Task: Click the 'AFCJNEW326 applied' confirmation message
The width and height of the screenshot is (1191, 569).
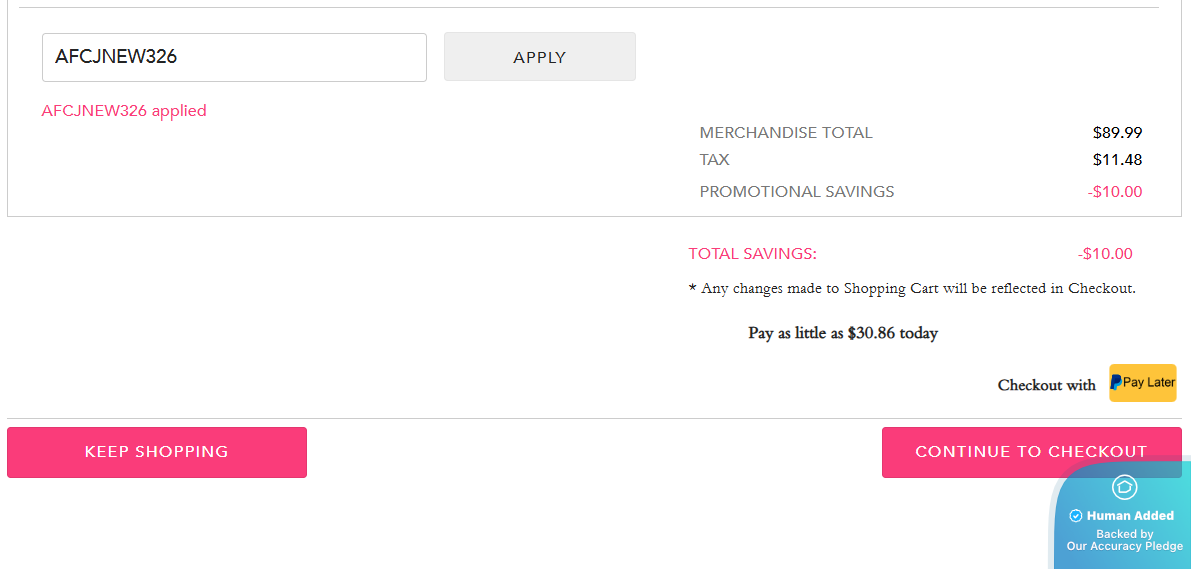Action: [124, 111]
